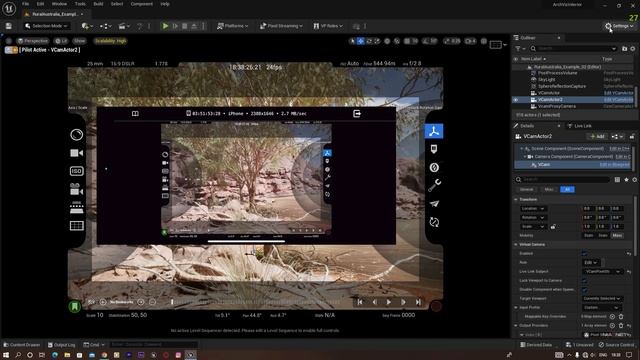Open the Target Viewport combo box
640x360 pixels.
pyautogui.click(x=602, y=298)
